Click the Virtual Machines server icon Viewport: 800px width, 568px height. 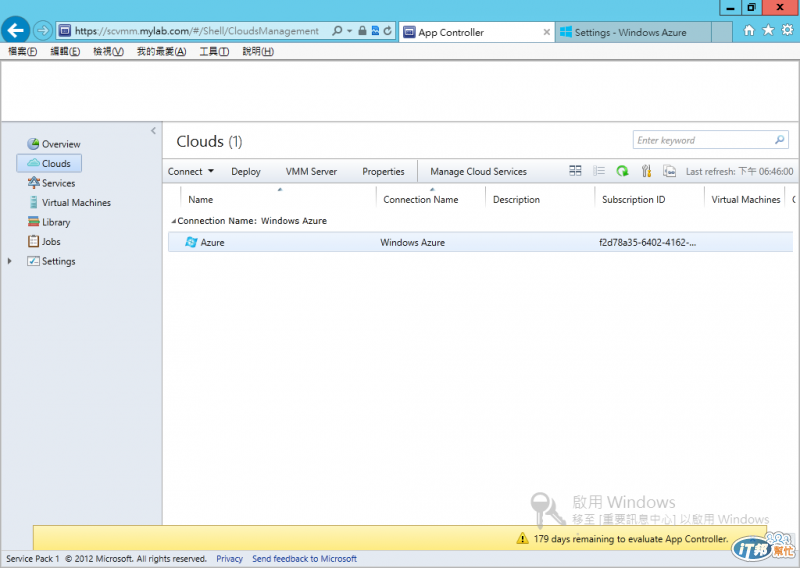point(34,202)
